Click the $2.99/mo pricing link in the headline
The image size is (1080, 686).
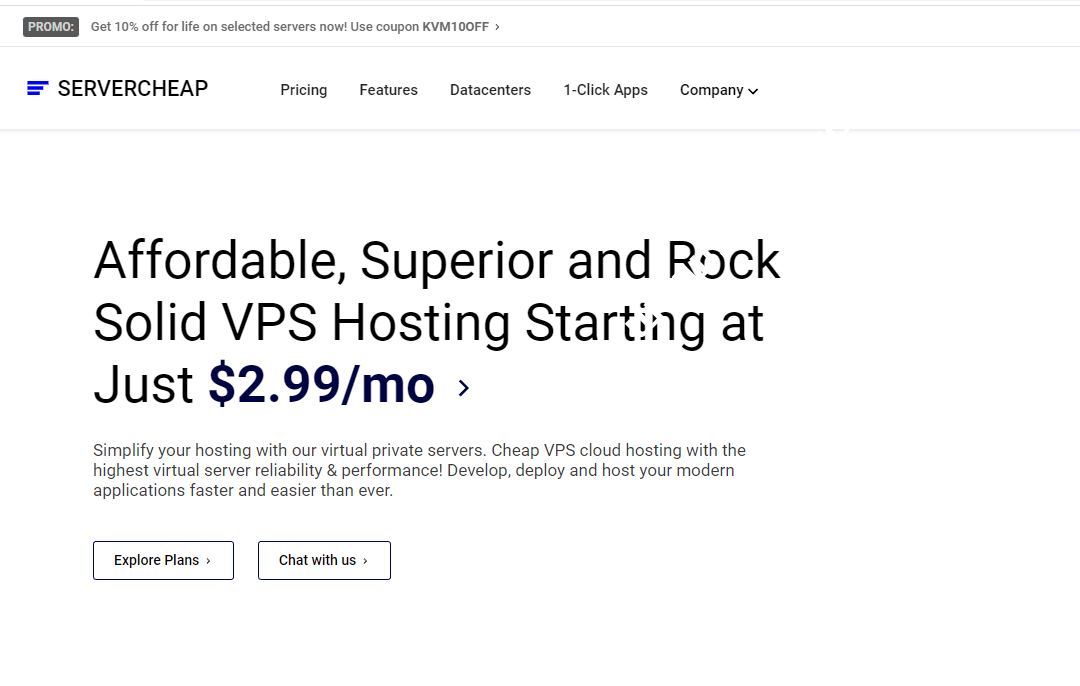click(x=320, y=385)
